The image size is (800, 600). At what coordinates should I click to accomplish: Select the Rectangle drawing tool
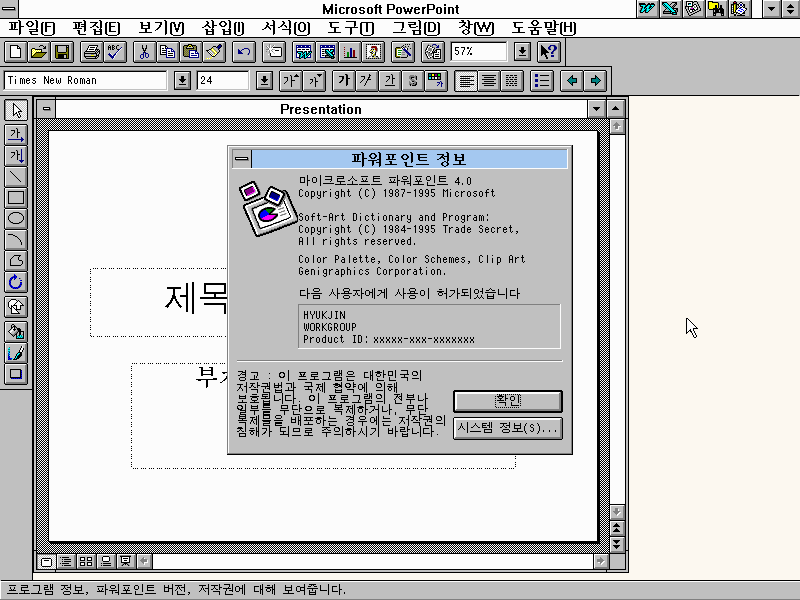(x=16, y=197)
